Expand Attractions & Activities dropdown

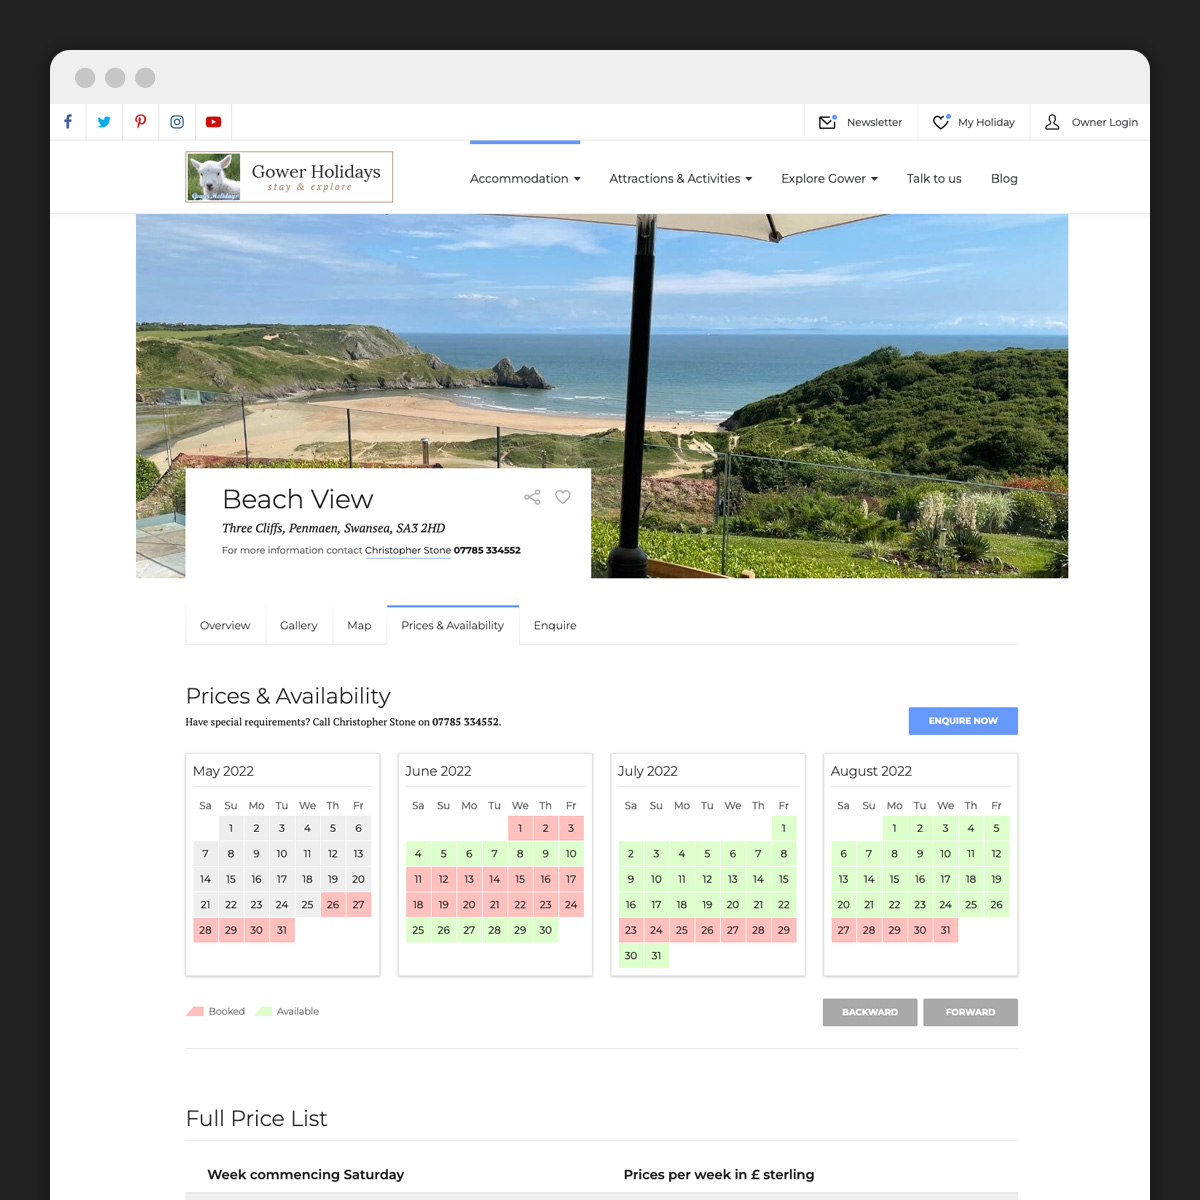coord(680,179)
